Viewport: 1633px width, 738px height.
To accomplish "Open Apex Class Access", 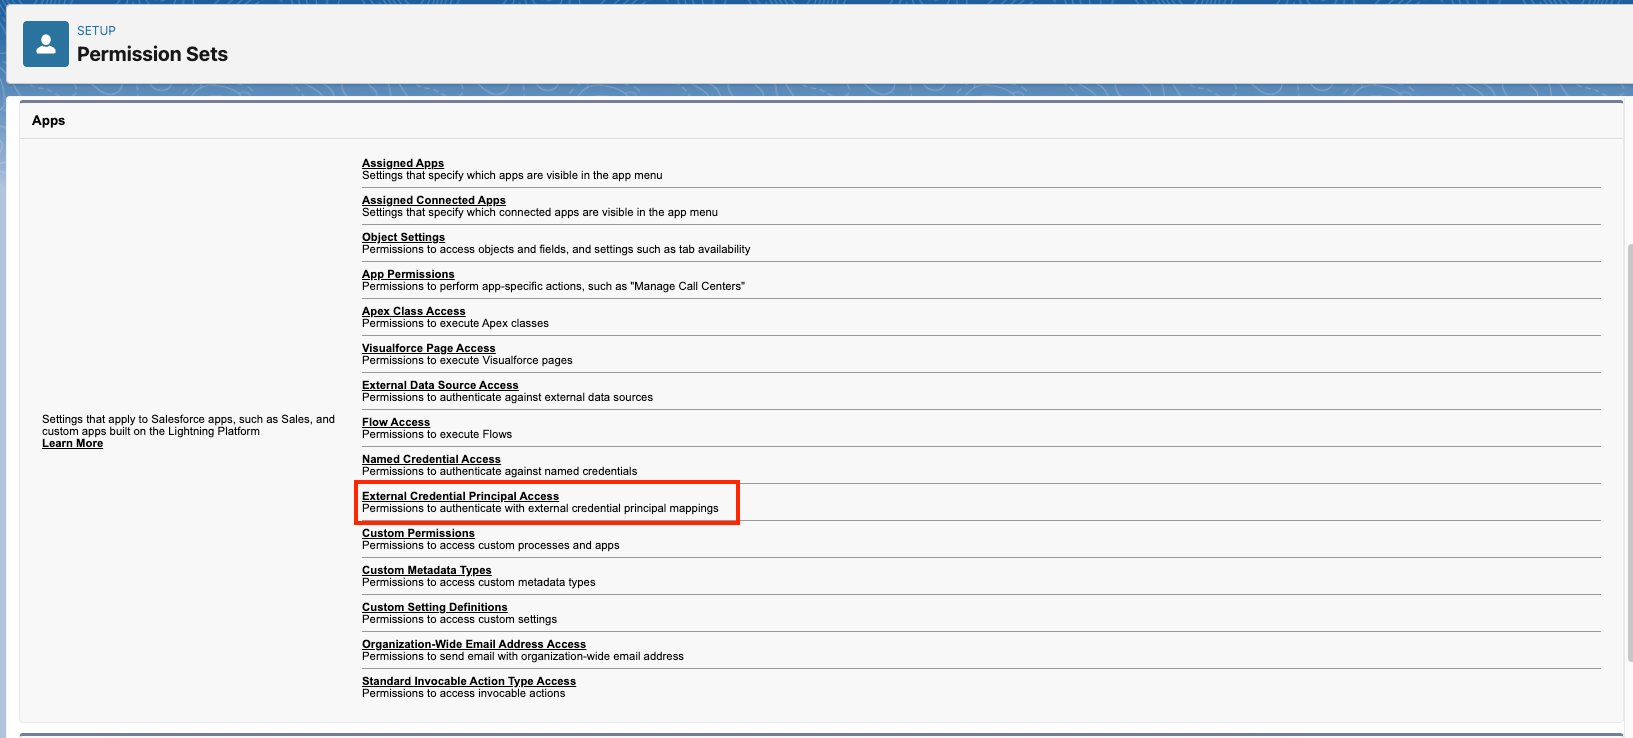I will tap(414, 311).
